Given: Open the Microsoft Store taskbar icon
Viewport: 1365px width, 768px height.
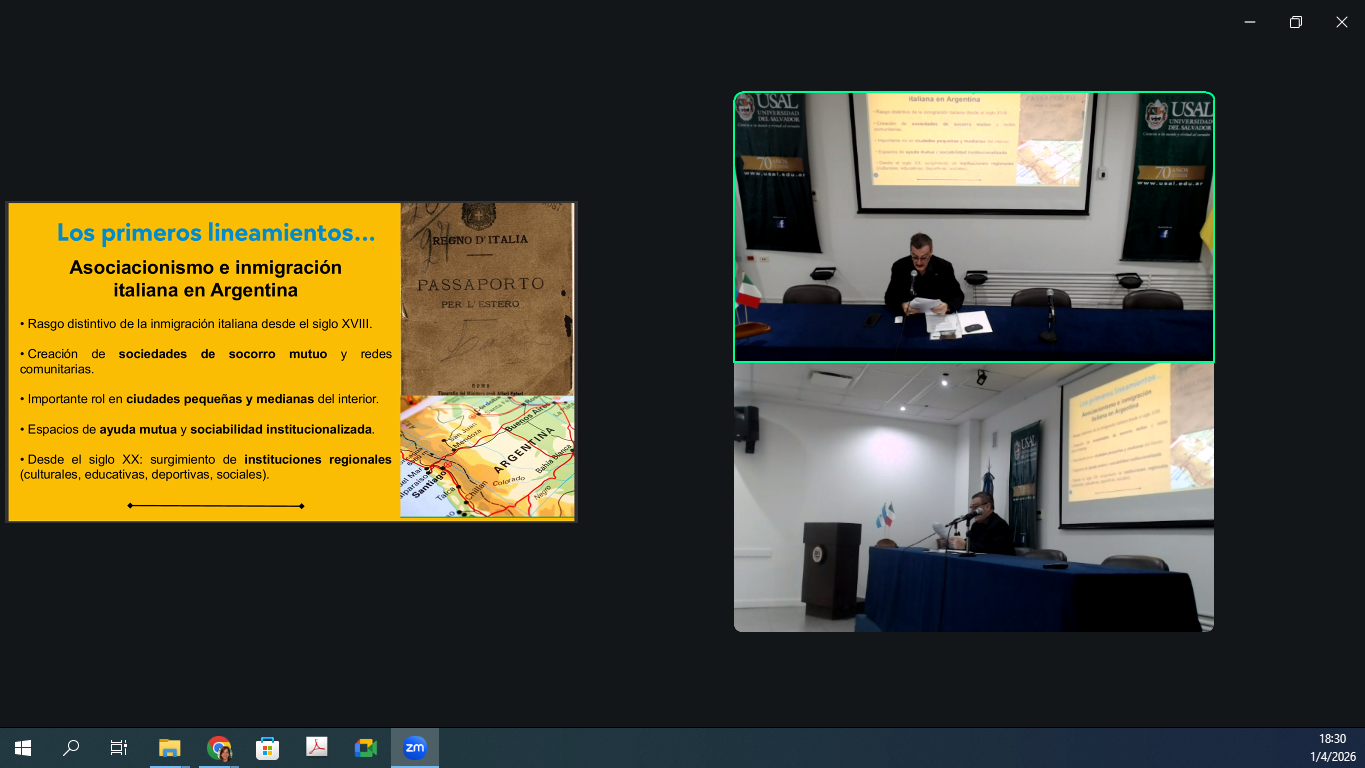Looking at the screenshot, I should pos(267,748).
